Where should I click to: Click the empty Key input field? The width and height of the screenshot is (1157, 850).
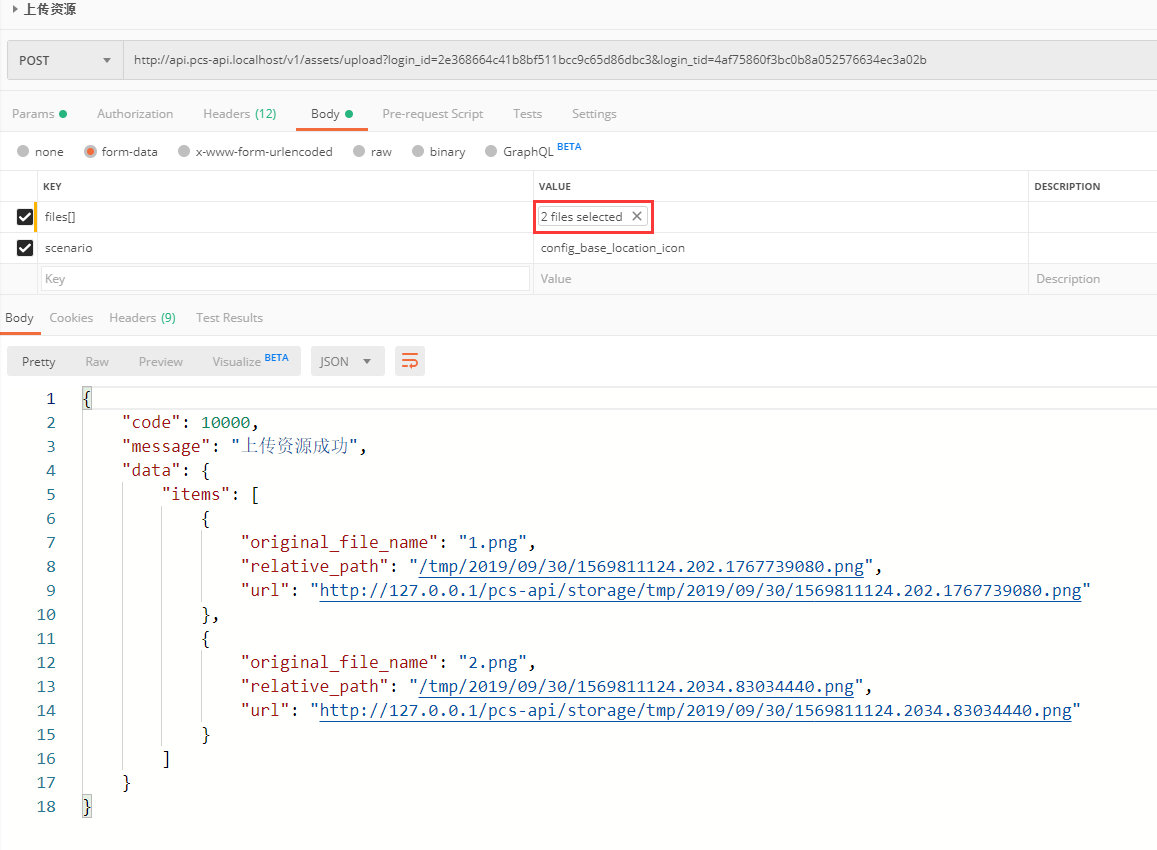tap(285, 279)
